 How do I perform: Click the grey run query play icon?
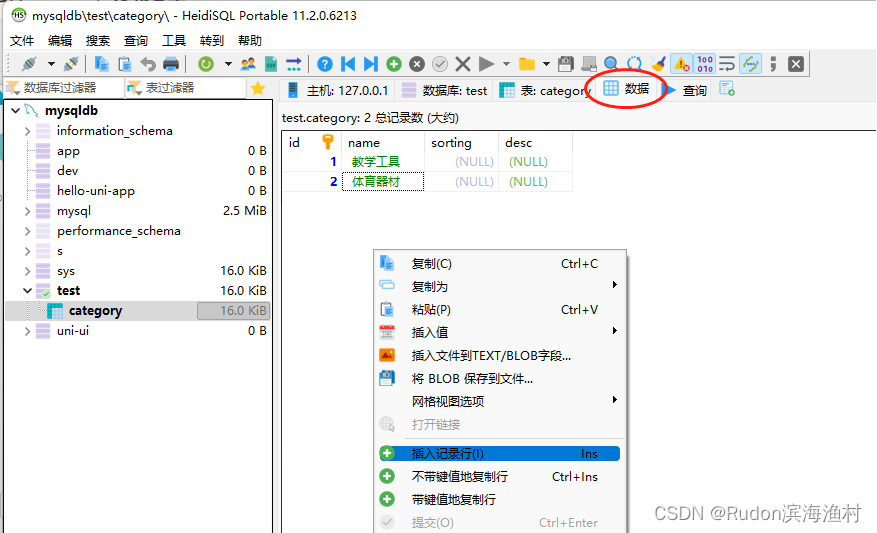click(486, 64)
